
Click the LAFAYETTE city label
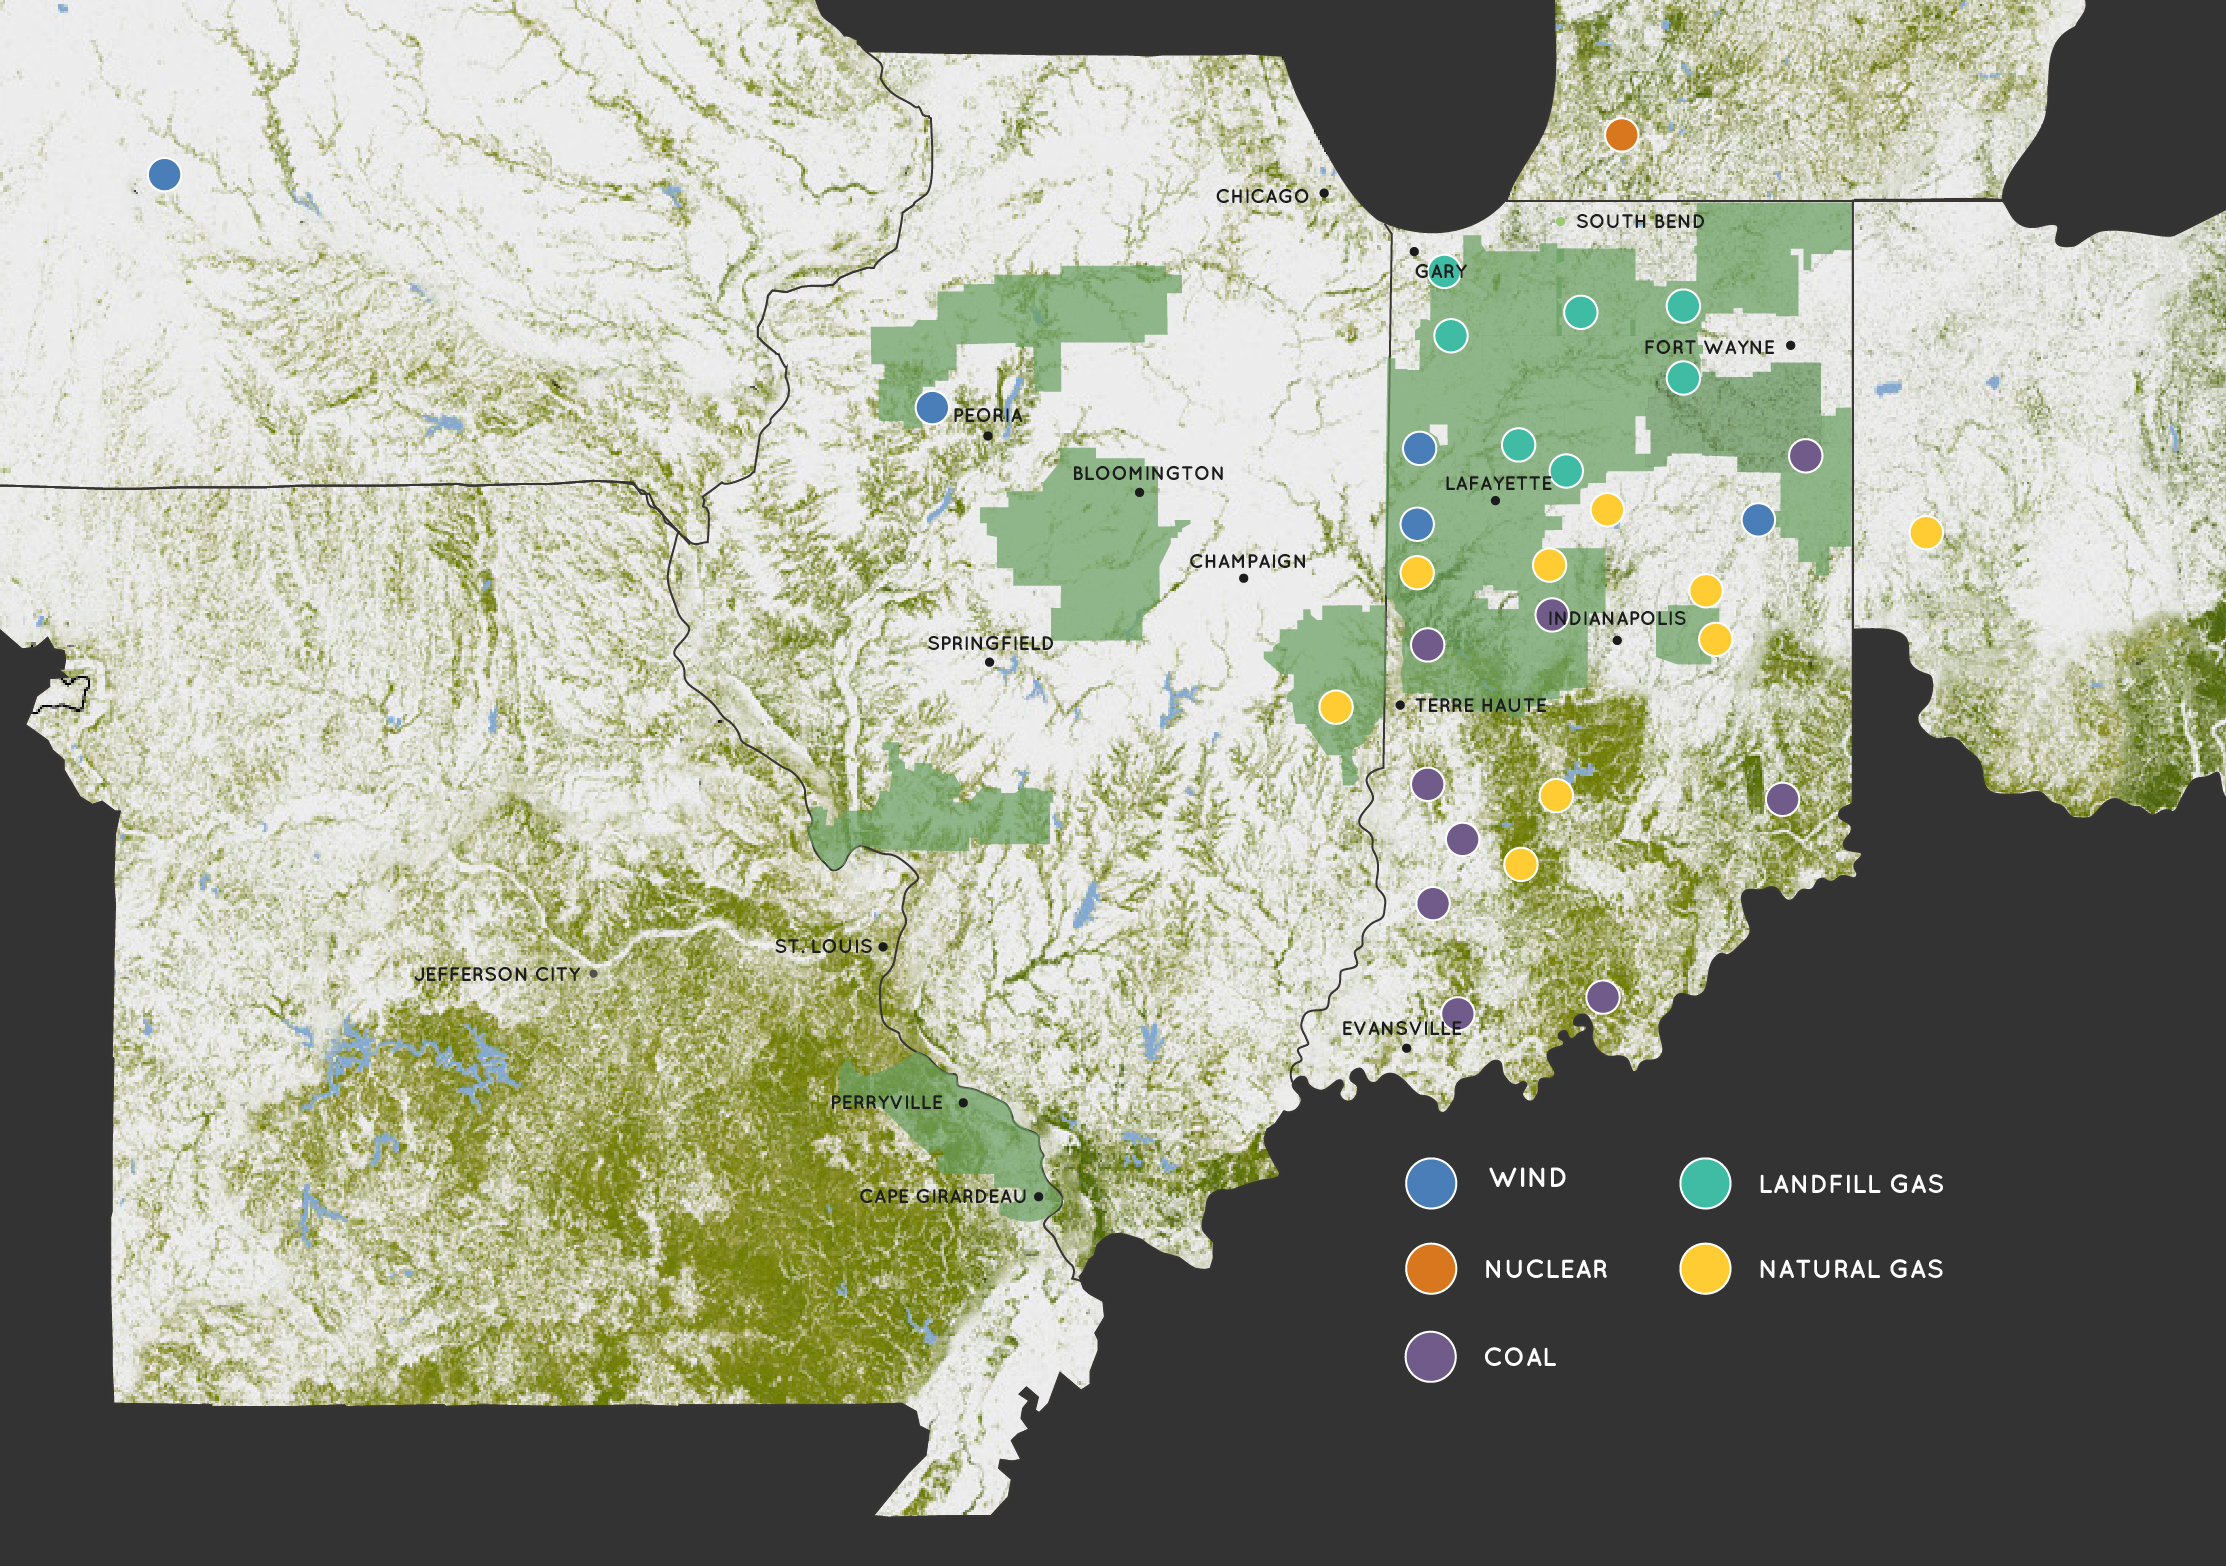(1498, 483)
